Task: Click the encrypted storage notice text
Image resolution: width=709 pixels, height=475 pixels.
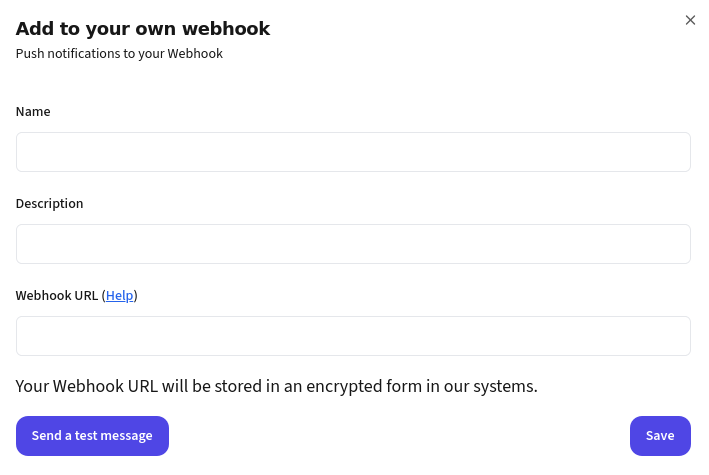Action: point(277,386)
